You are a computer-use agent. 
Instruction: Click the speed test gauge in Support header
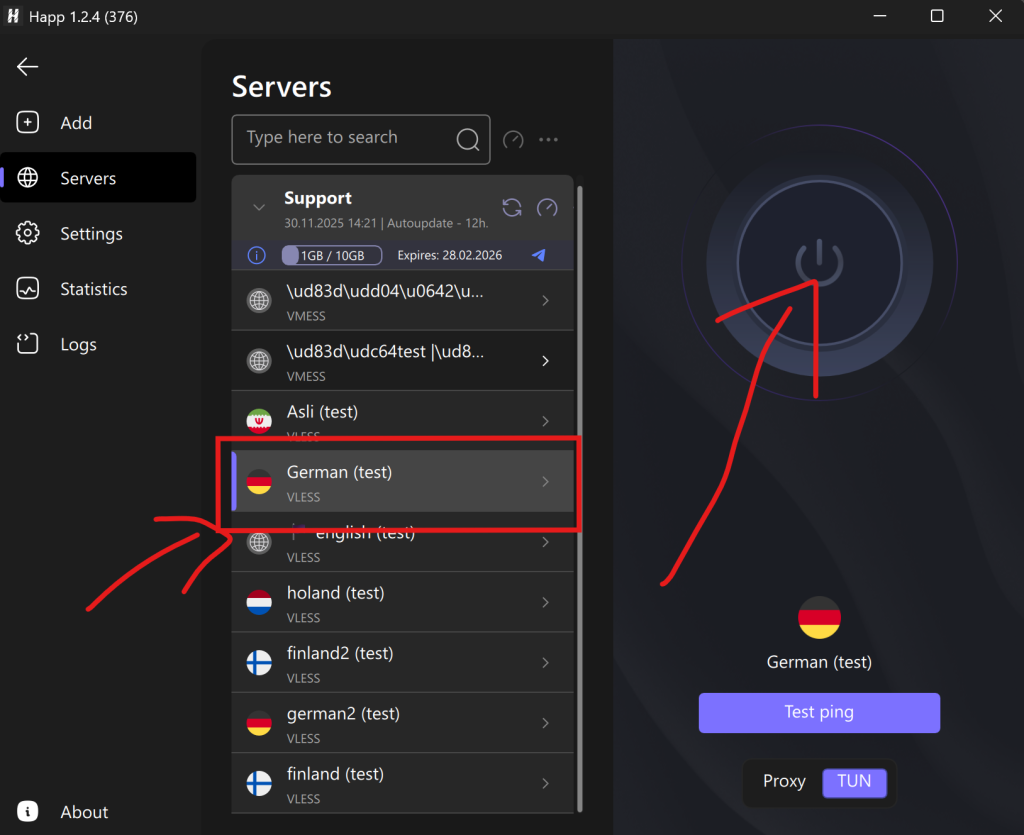click(x=547, y=207)
